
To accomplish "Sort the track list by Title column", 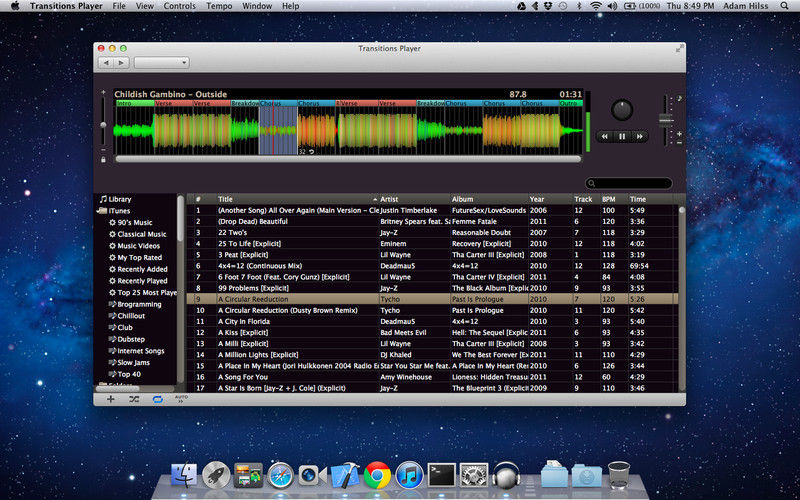I will [x=297, y=199].
